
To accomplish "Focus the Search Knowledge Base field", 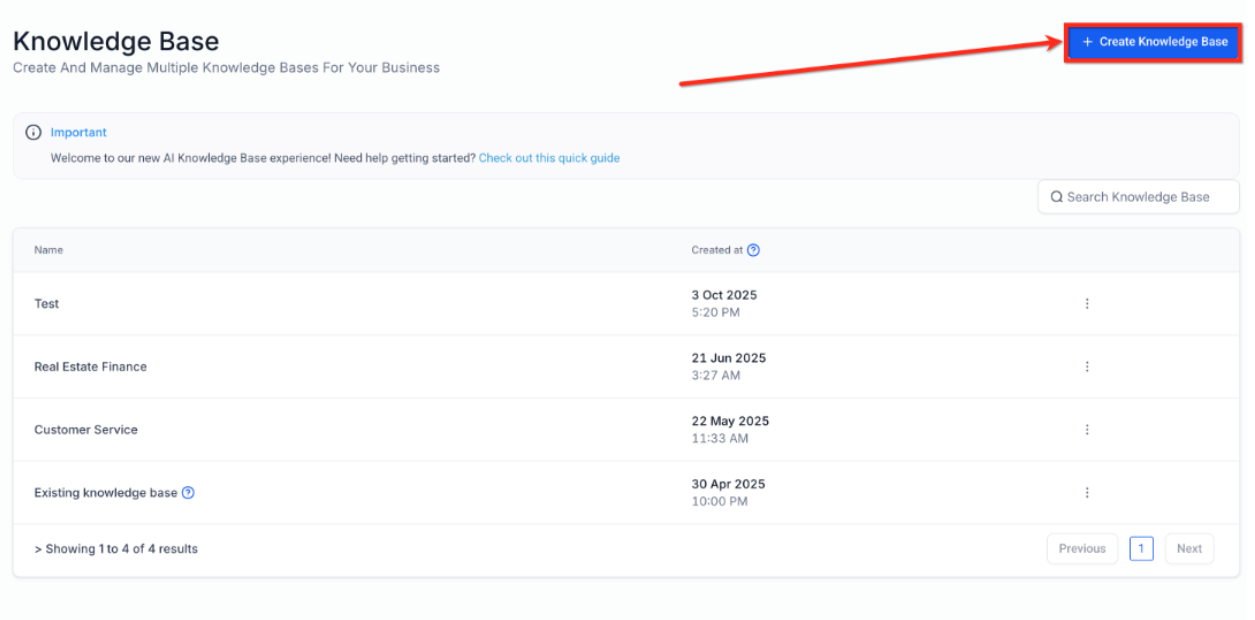I will (1145, 197).
